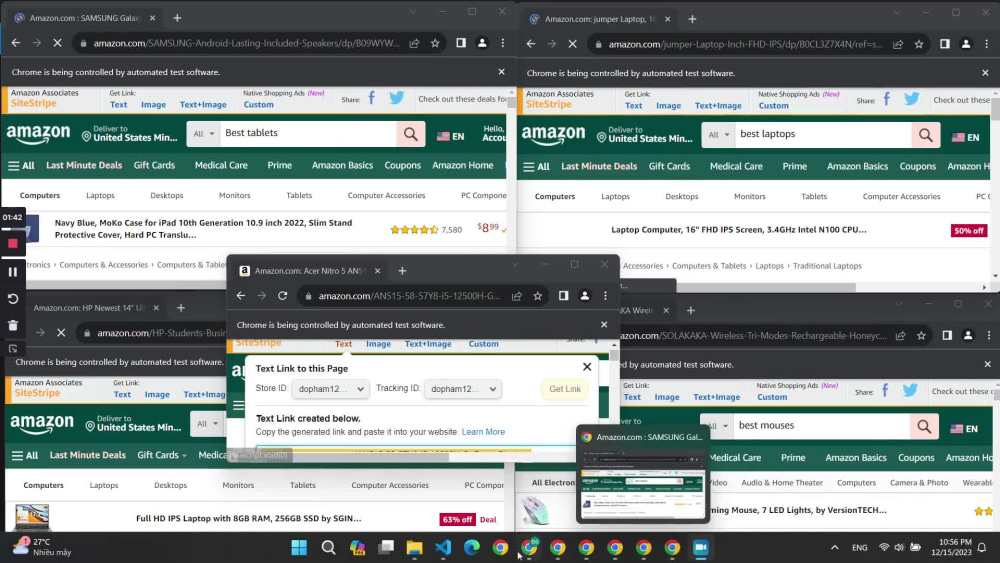The width and height of the screenshot is (1000, 563).
Task: Open hamburger All menu in Samsung window
Action: click(21, 166)
